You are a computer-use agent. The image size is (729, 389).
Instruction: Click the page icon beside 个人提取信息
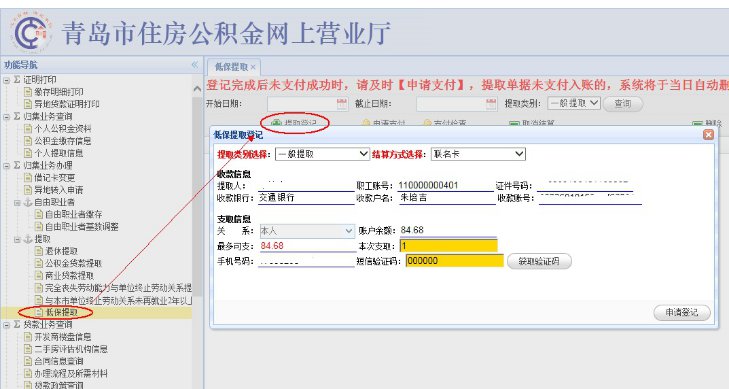tap(28, 153)
